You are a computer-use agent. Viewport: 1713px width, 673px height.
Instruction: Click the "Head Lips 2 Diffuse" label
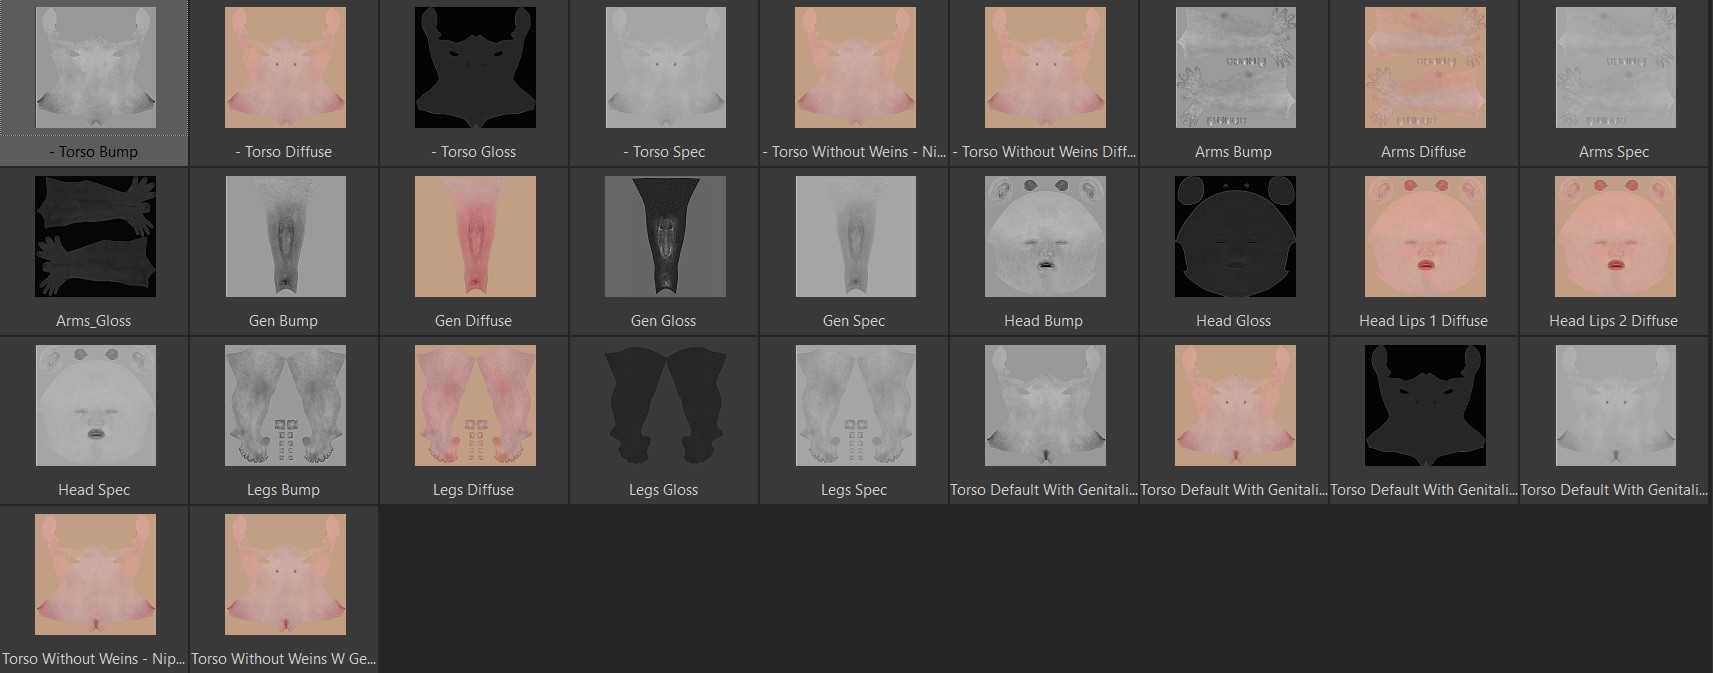coord(1613,321)
